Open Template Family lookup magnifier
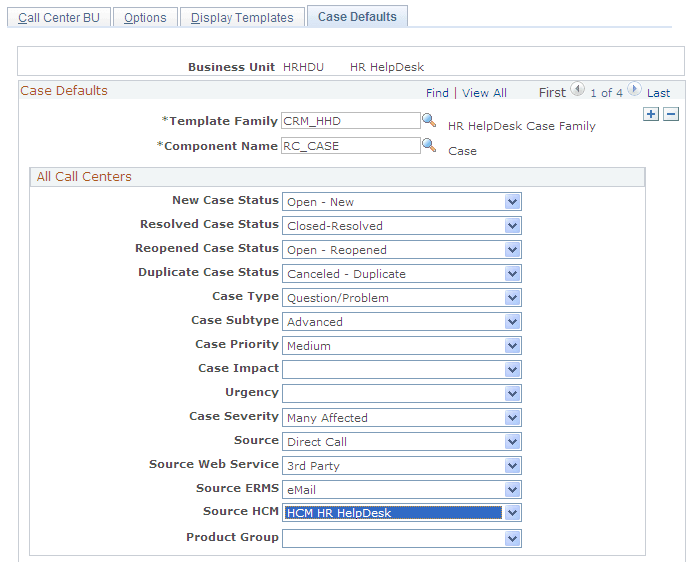The image size is (694, 562). (428, 119)
